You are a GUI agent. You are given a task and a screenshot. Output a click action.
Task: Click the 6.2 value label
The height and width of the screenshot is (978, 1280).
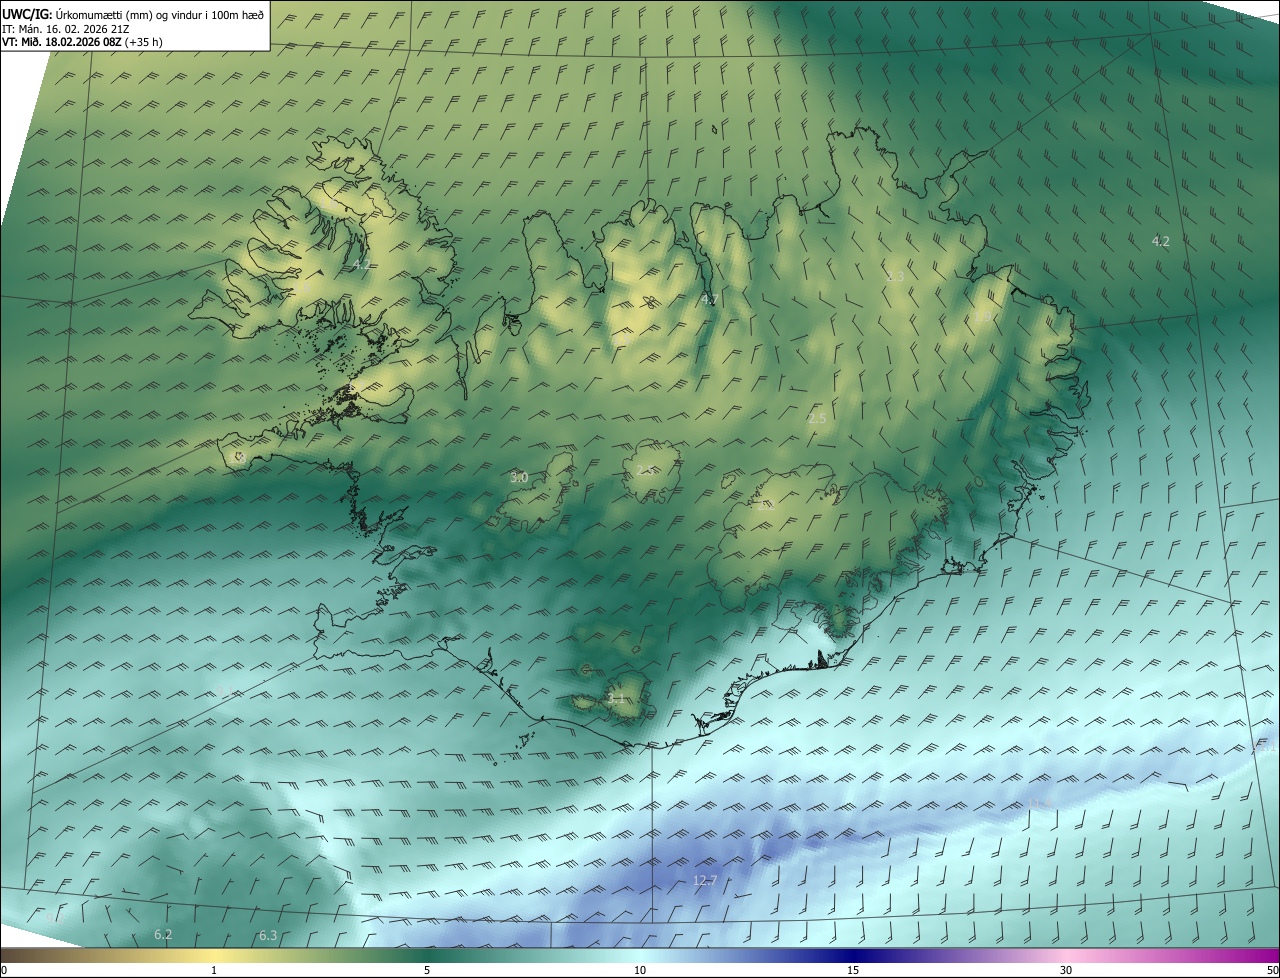point(163,935)
